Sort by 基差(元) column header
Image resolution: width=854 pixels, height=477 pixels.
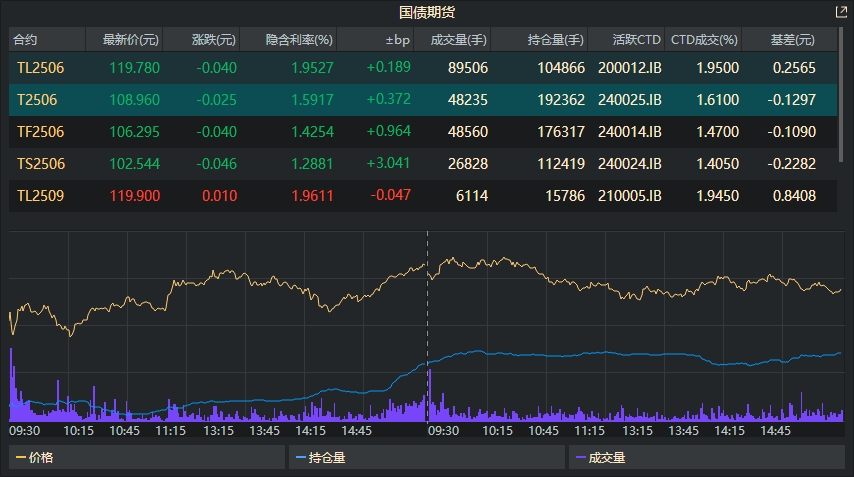coord(789,40)
